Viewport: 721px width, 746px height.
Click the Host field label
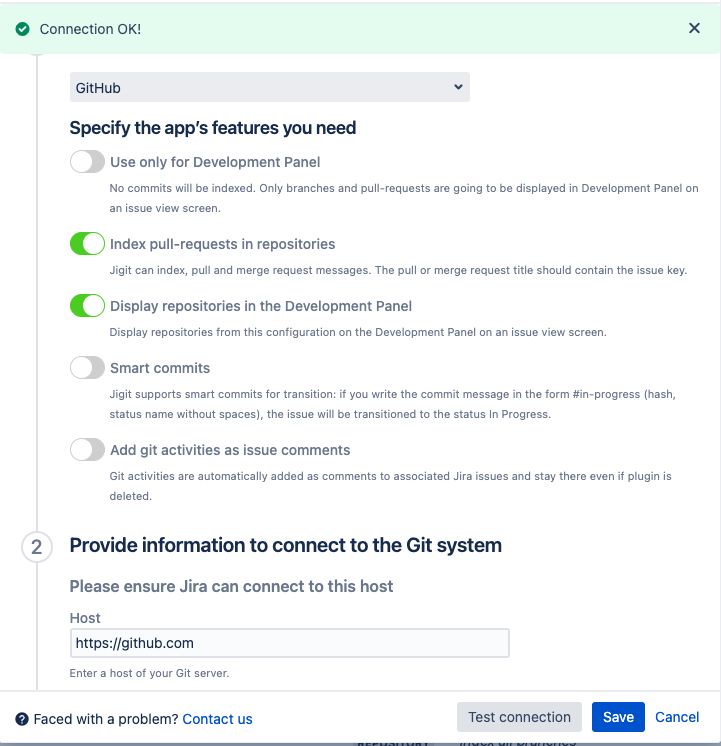coord(85,618)
